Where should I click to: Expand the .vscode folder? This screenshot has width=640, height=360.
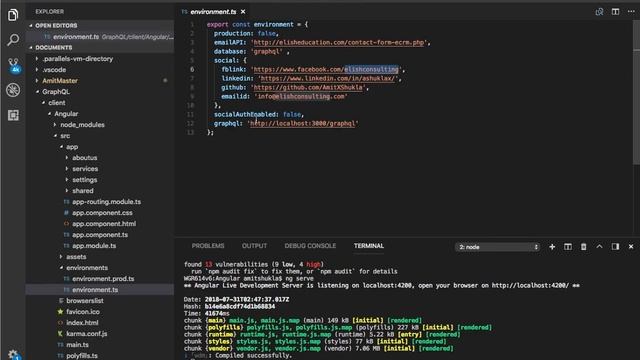pos(54,70)
